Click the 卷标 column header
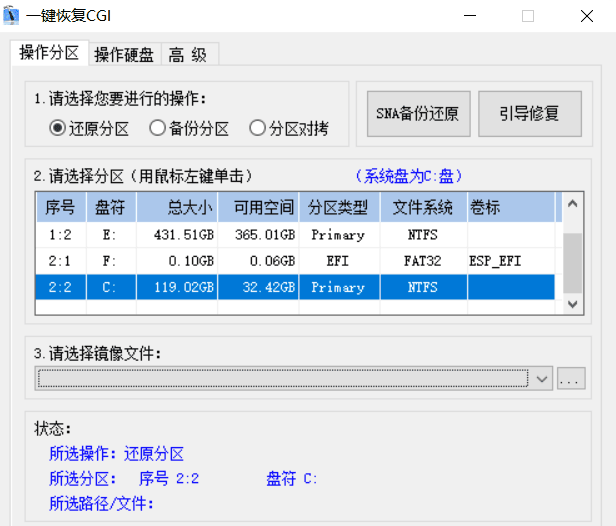The image size is (616, 526). [511, 207]
